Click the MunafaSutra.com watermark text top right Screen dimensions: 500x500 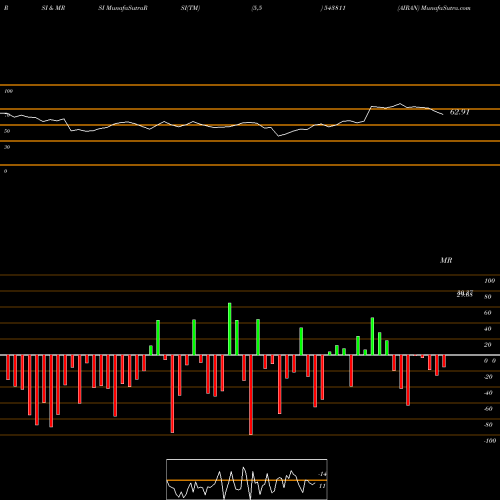tap(446, 8)
